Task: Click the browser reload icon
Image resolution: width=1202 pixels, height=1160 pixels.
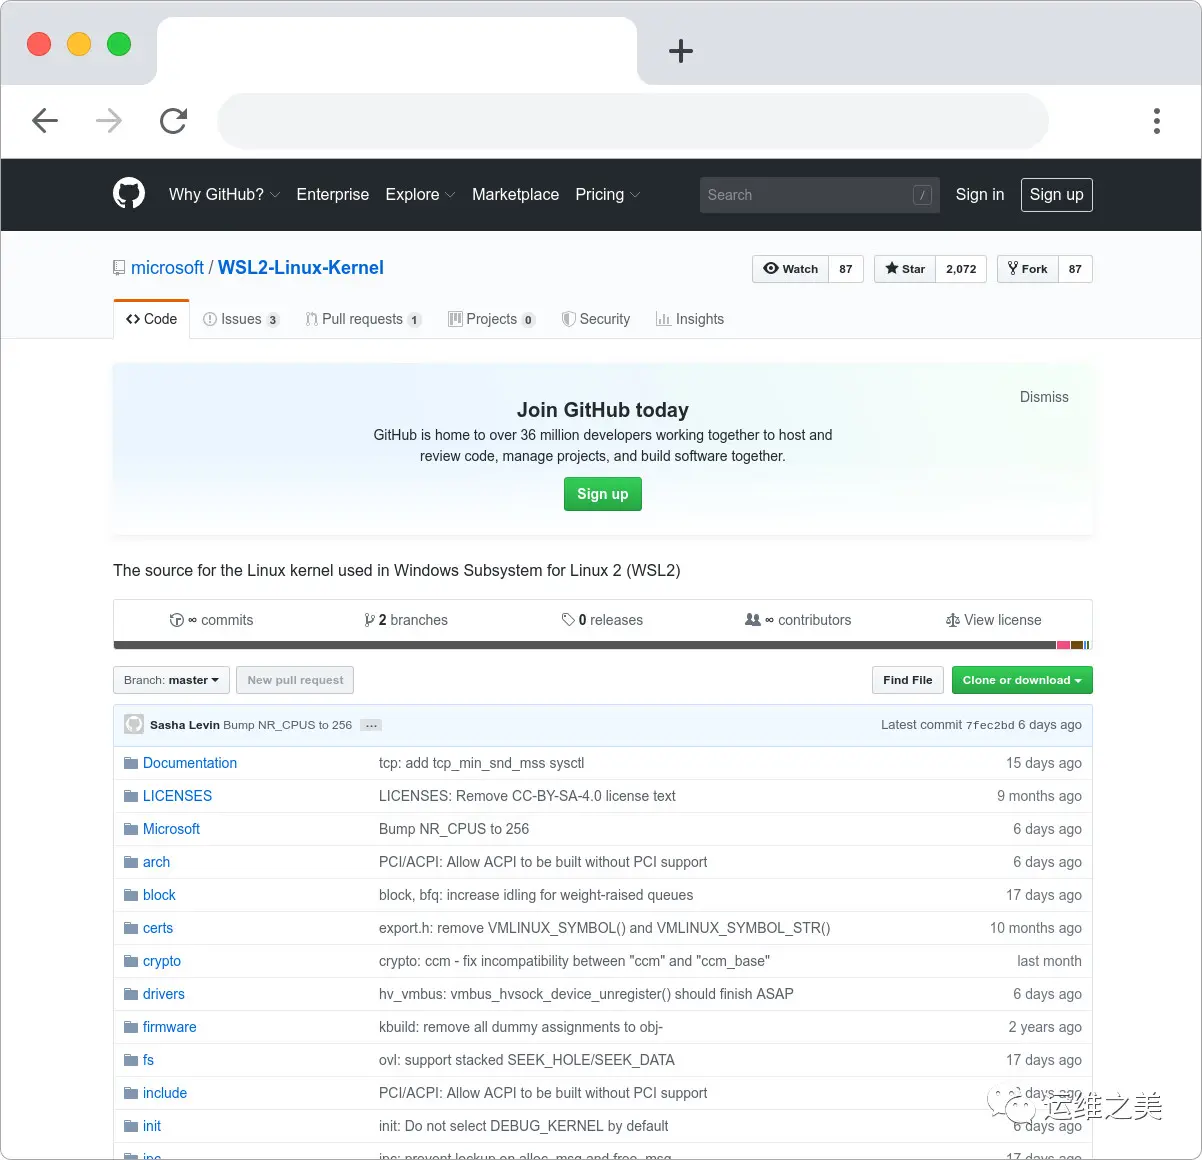Action: point(174,121)
